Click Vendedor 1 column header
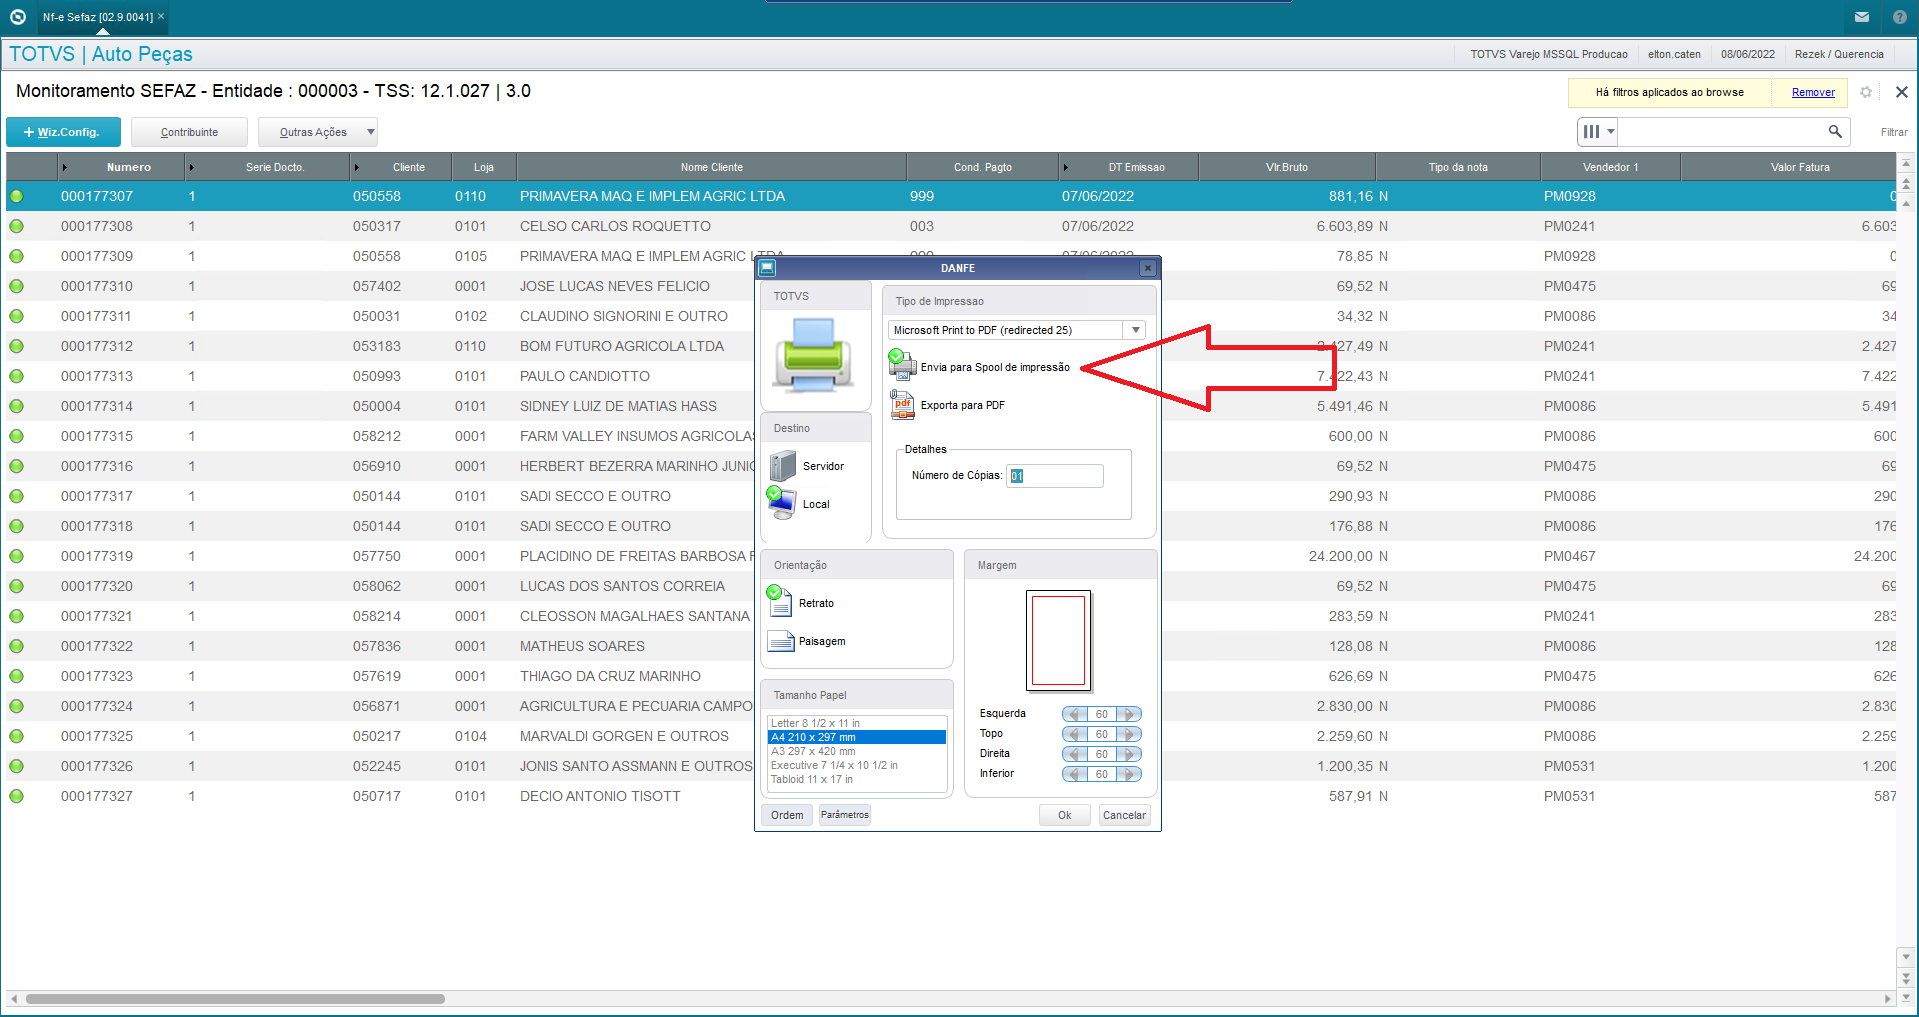This screenshot has height=1017, width=1919. pyautogui.click(x=1610, y=167)
